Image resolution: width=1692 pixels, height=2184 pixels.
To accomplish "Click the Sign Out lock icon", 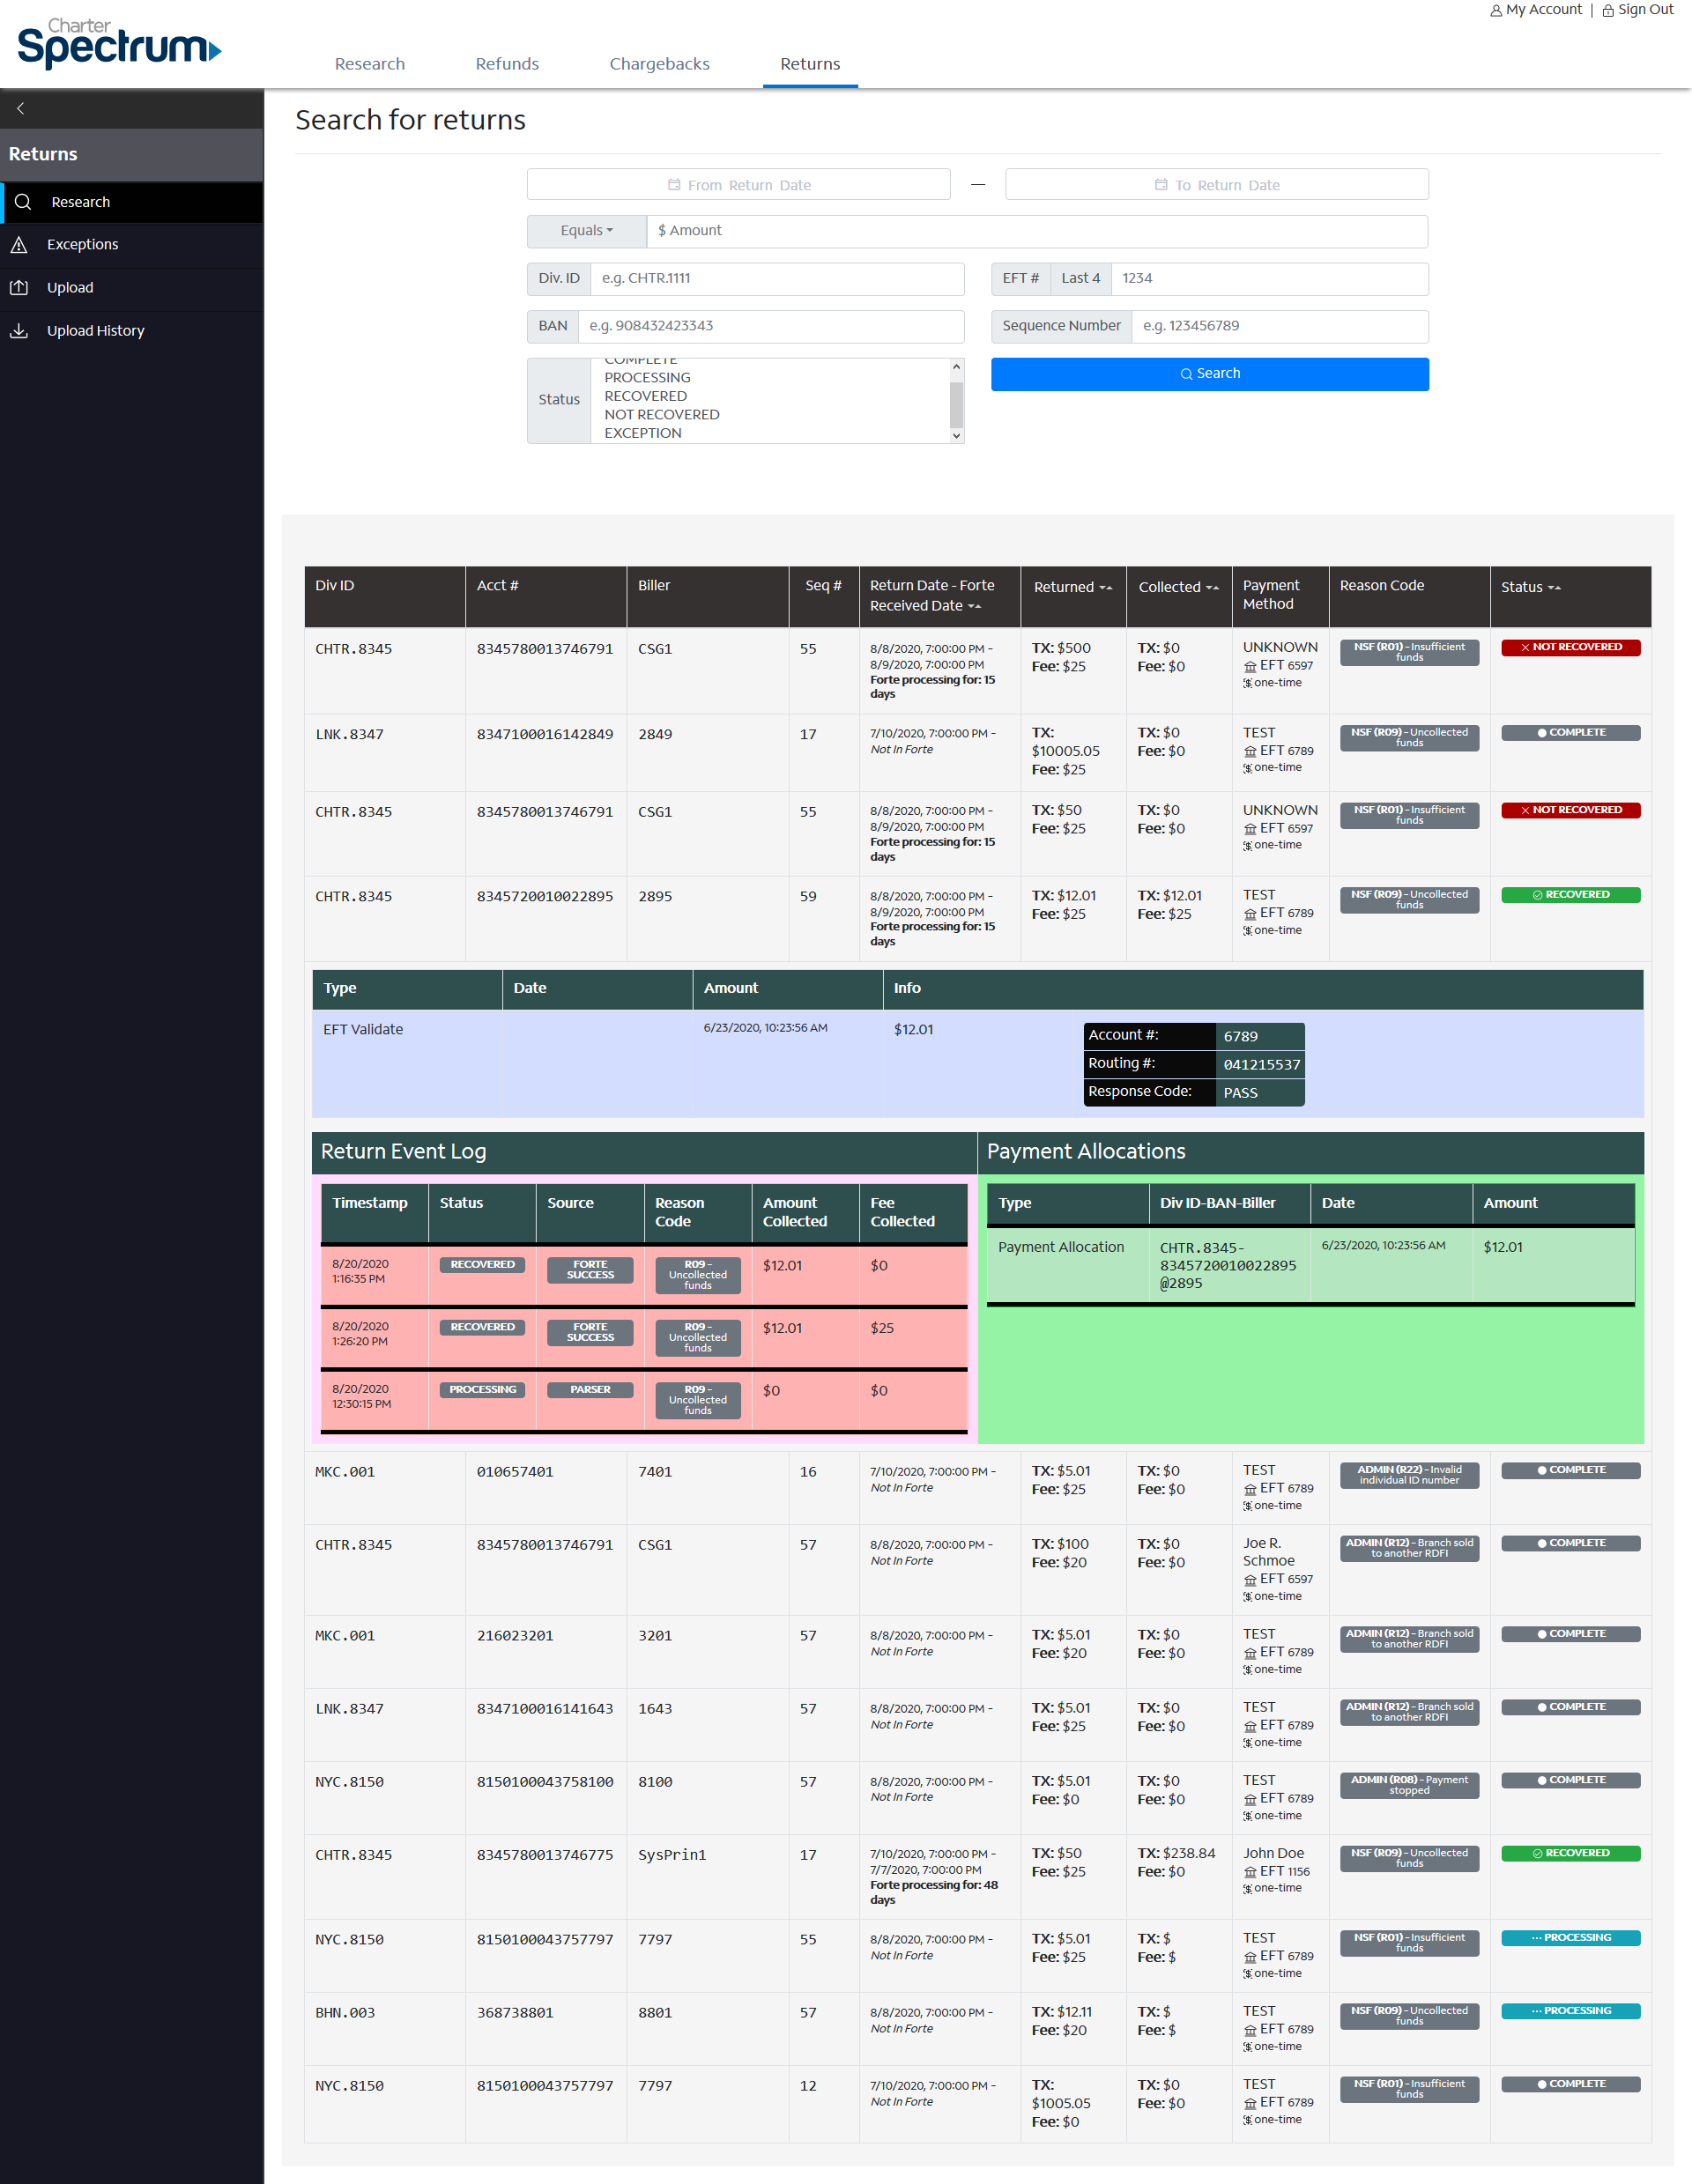I will pos(1608,10).
